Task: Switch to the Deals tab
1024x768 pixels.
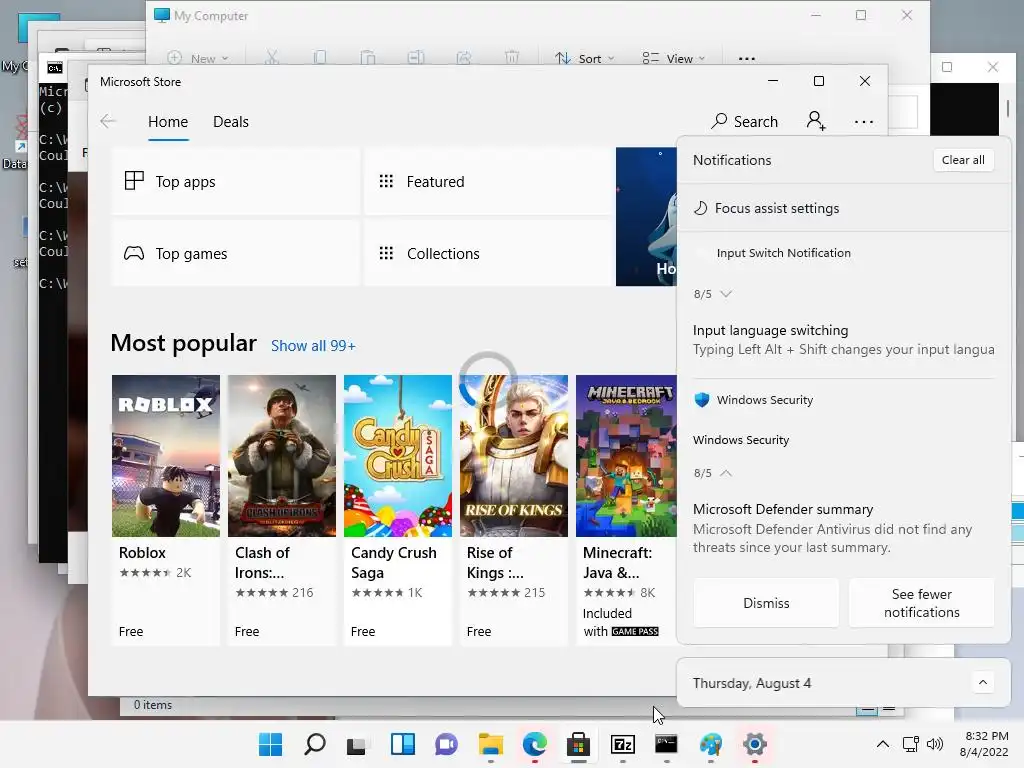Action: click(x=231, y=121)
